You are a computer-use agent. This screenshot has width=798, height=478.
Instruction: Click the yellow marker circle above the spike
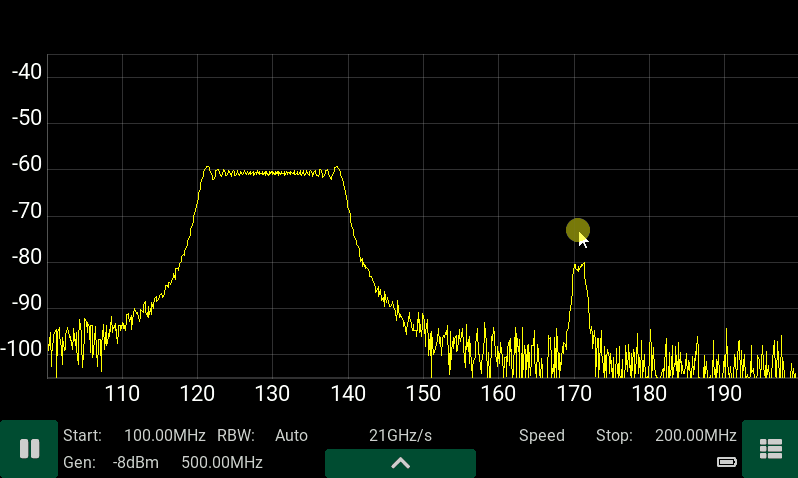pyautogui.click(x=577, y=231)
